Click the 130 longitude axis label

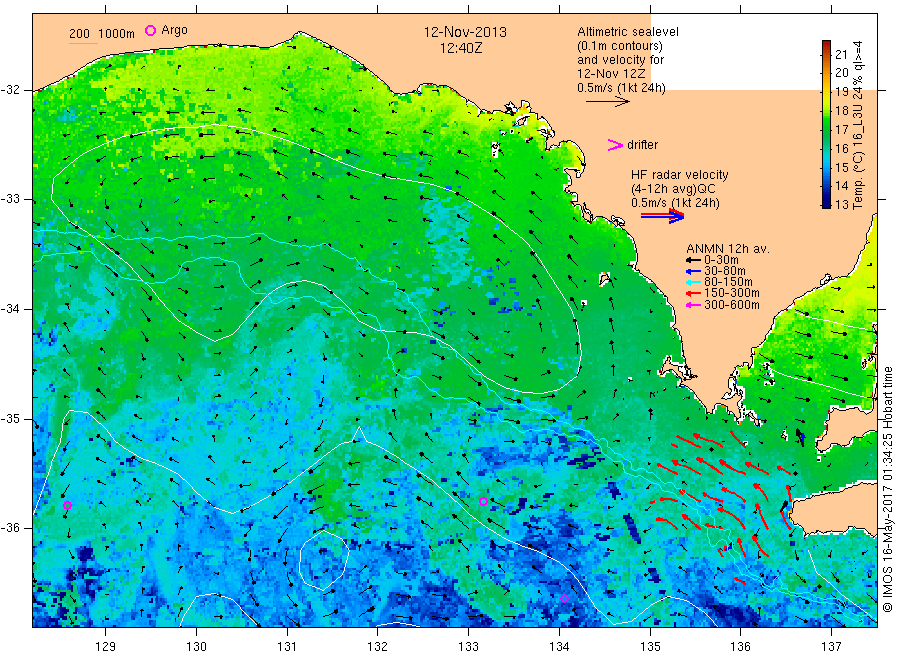click(196, 647)
